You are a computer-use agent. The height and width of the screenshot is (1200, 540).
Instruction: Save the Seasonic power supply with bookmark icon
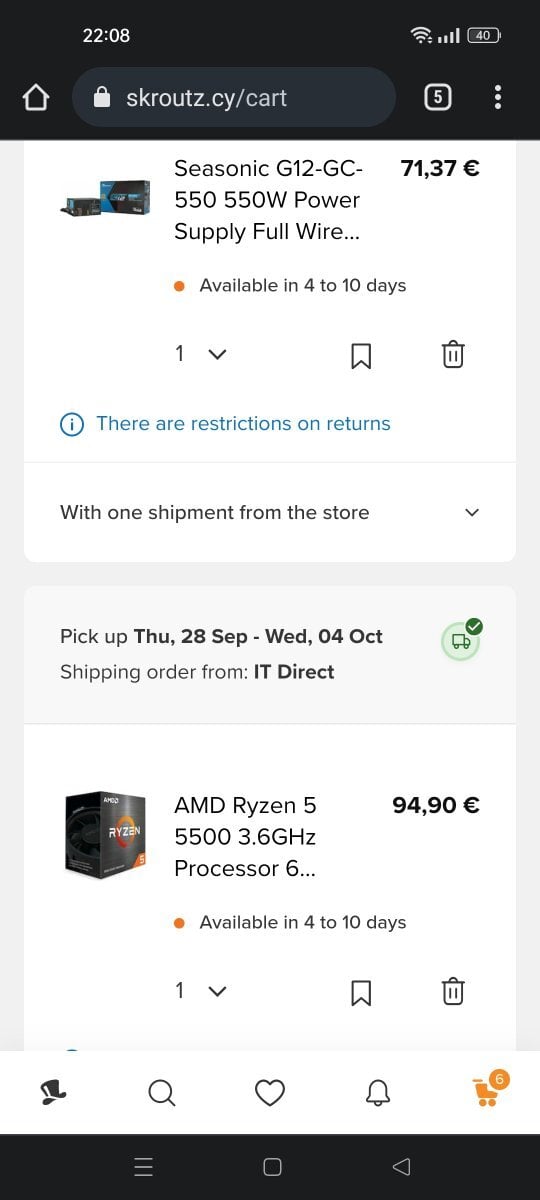361,355
